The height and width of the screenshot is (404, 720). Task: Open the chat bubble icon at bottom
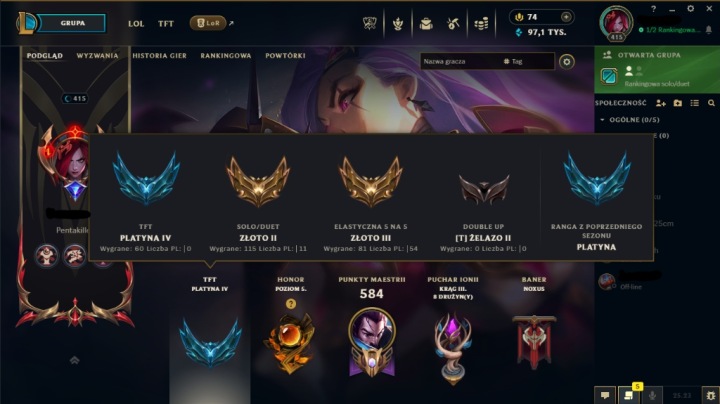point(605,395)
